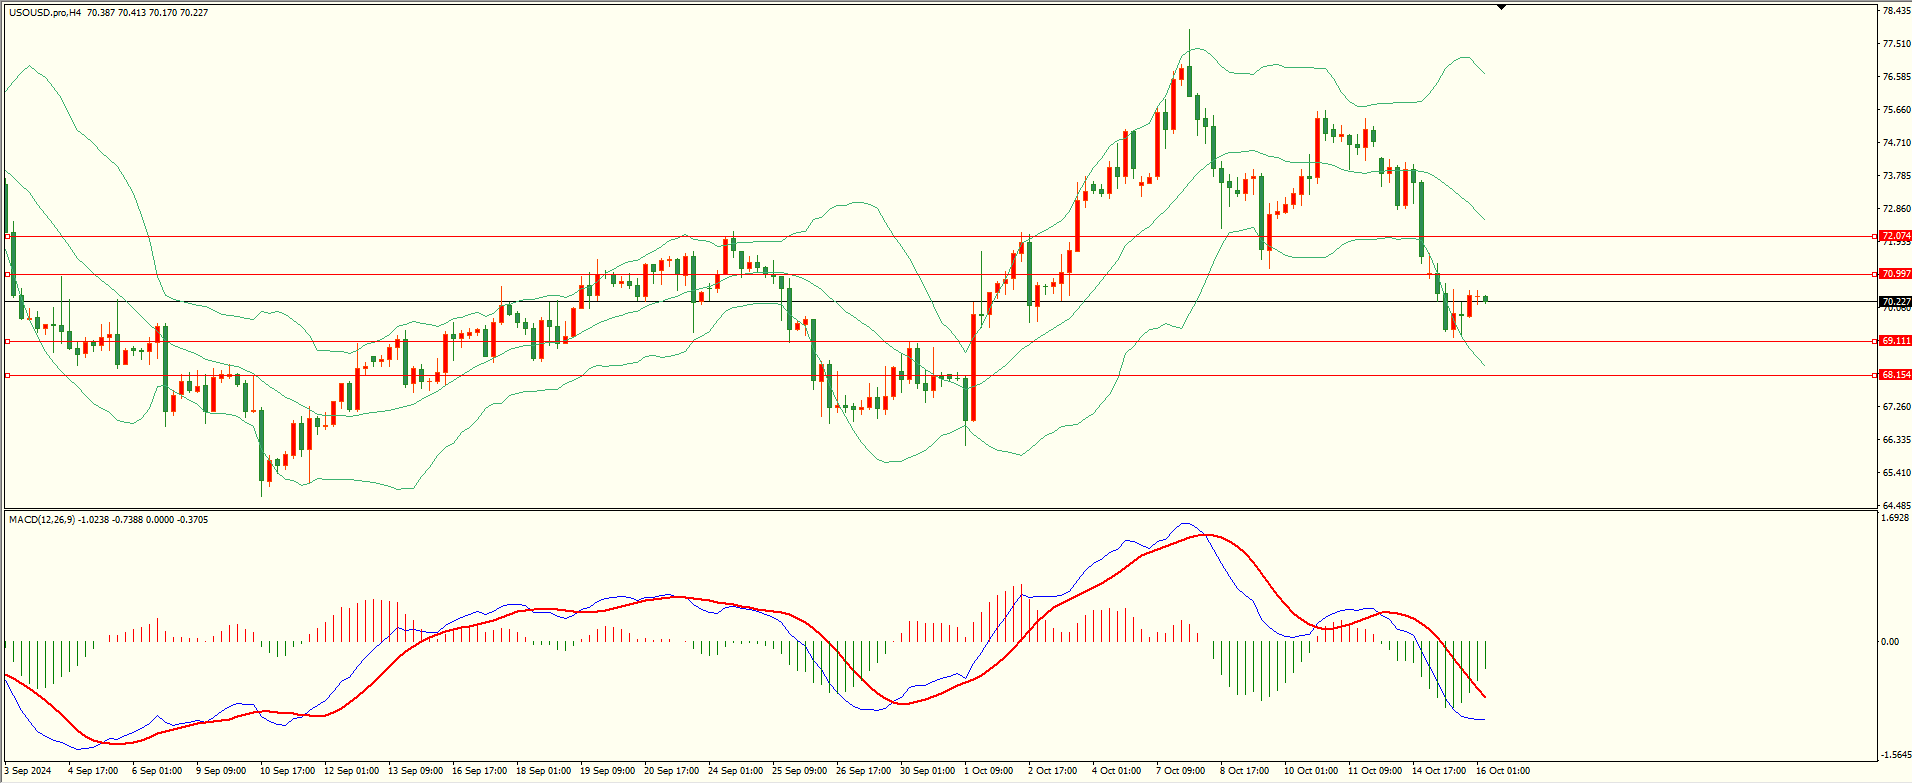Click the 3 Sep 2024 date label
Screen dimensions: 1912x784
28,771
